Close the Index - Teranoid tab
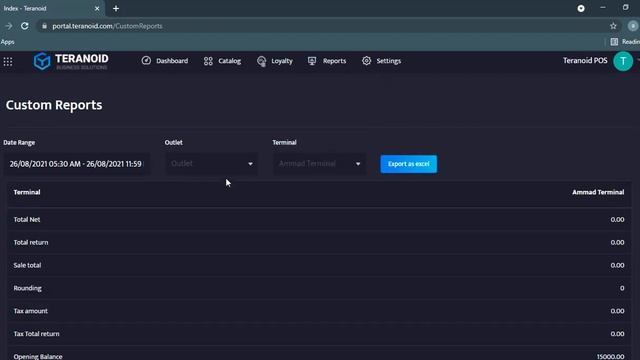This screenshot has height=360, width=640. coord(97,8)
